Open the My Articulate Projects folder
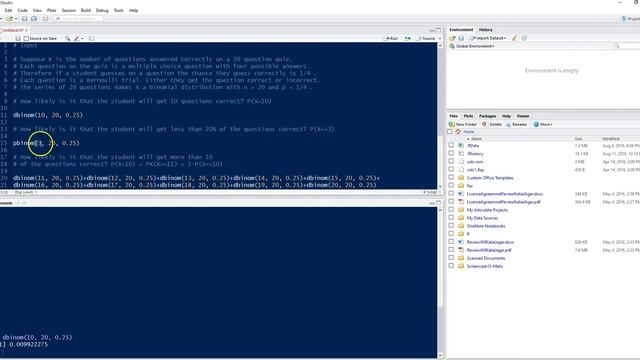 [487, 210]
